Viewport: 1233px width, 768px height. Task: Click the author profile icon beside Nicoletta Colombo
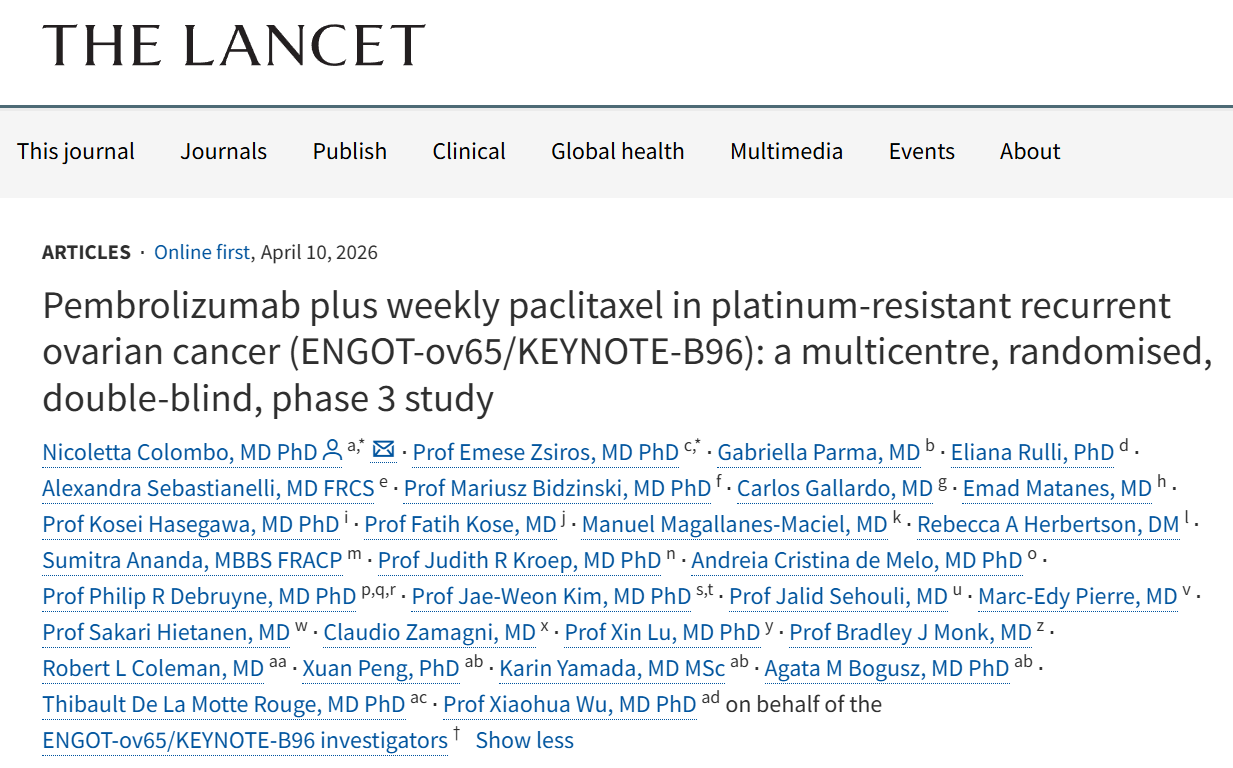[332, 452]
